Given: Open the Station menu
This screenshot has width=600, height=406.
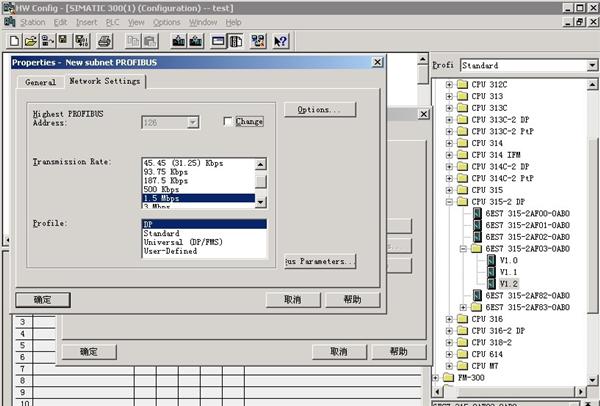Looking at the screenshot, I should point(33,22).
